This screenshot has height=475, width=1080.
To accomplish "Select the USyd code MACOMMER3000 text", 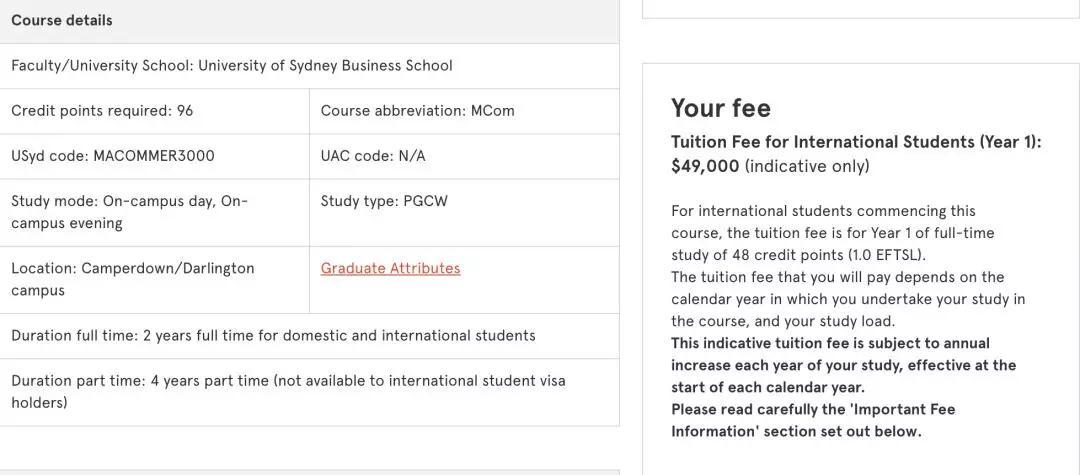I will click(x=113, y=156).
